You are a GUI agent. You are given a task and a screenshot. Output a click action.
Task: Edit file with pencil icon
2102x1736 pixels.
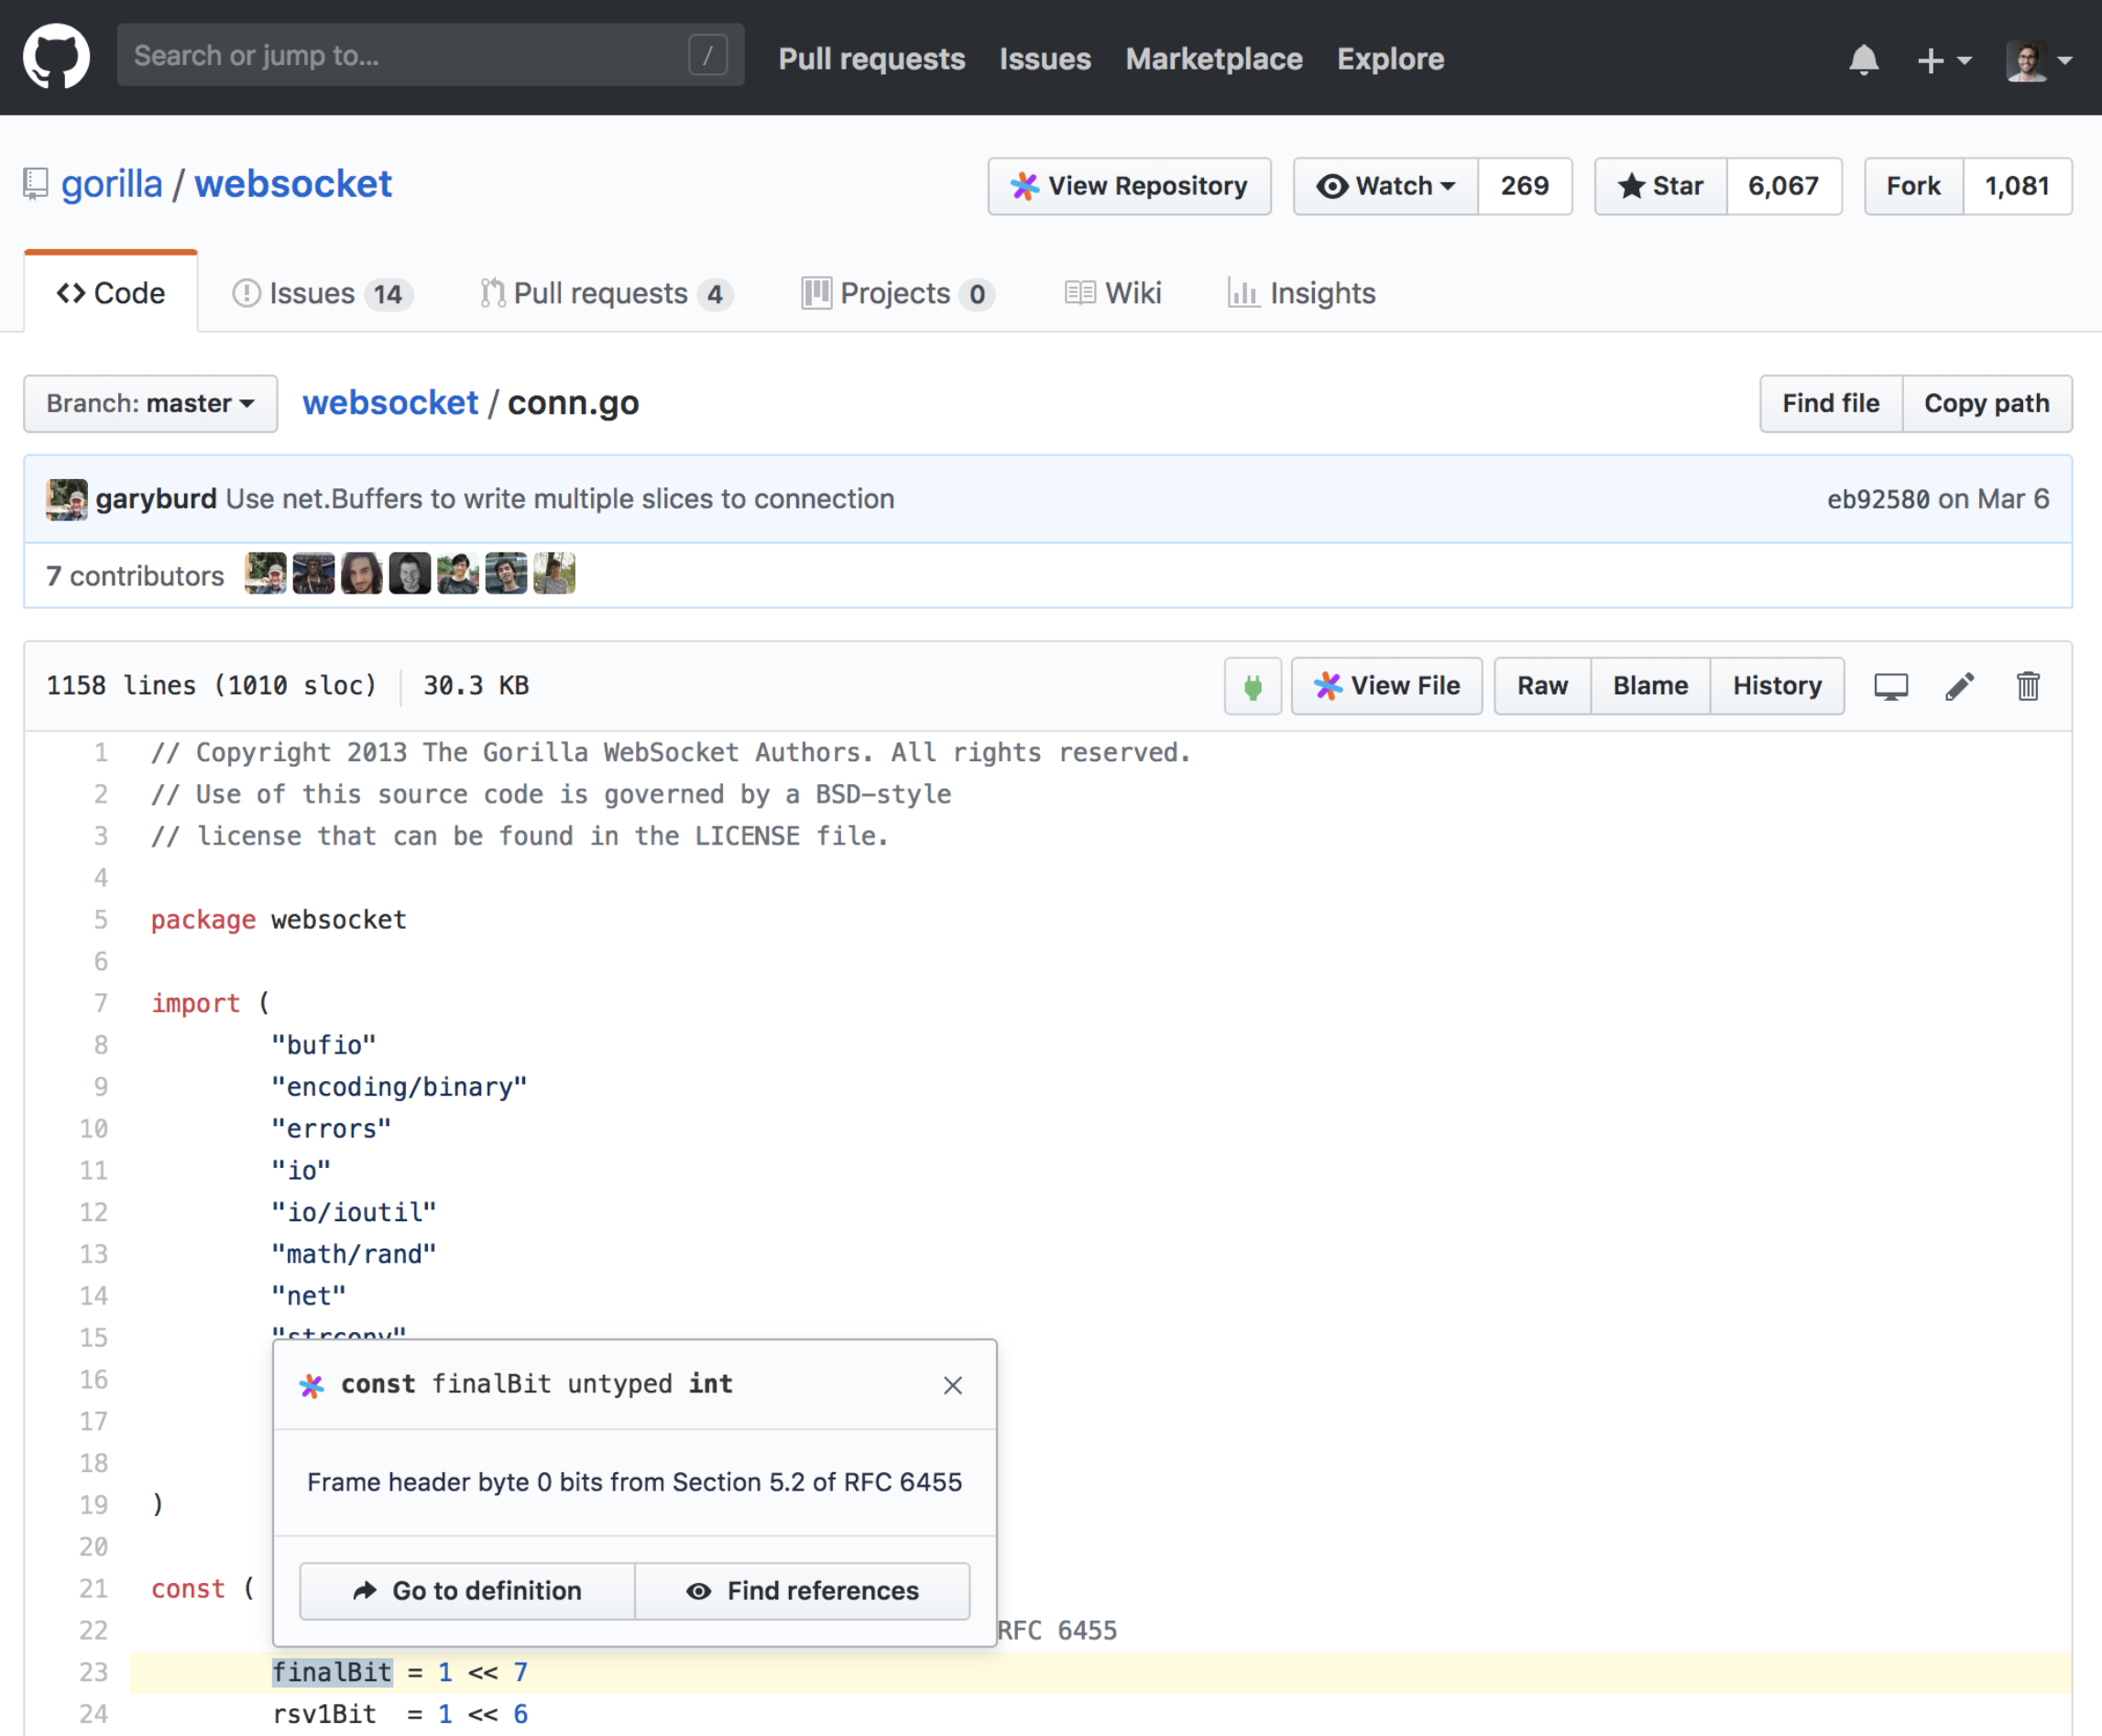click(x=1959, y=686)
